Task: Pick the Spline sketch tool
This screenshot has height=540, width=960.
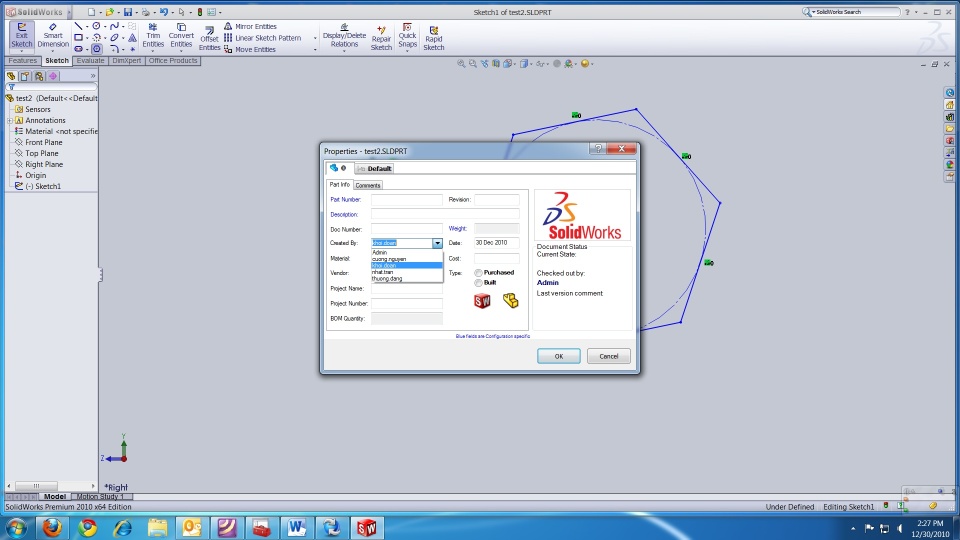Action: 114,26
